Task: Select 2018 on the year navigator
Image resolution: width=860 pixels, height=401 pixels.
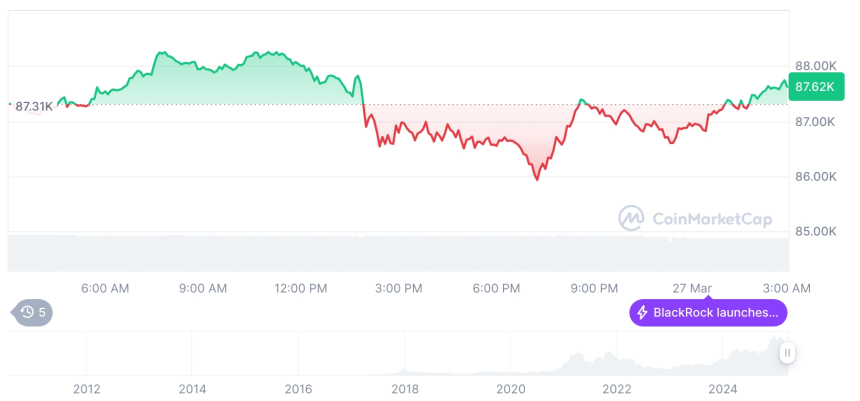Action: [404, 389]
